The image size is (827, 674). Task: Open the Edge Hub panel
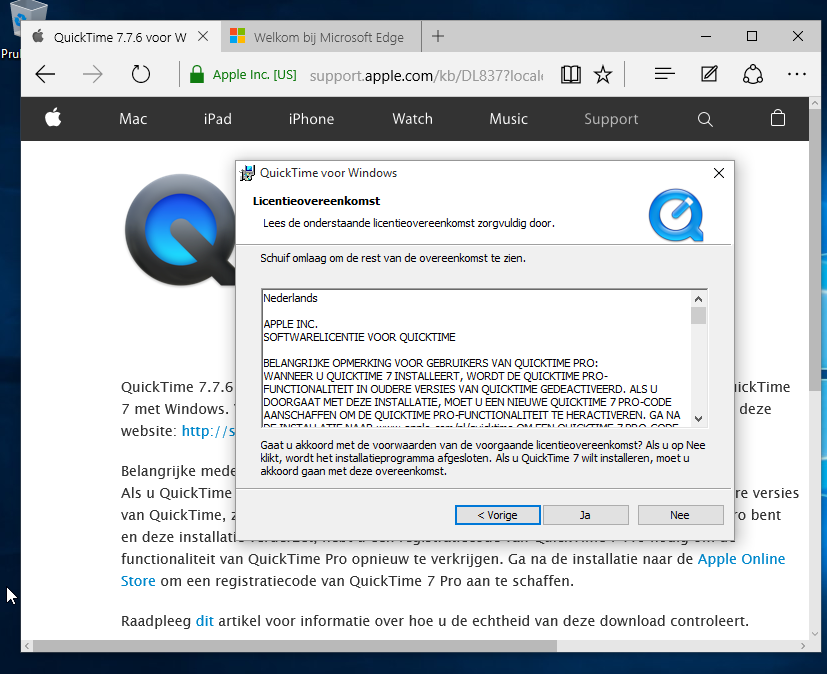pos(665,74)
